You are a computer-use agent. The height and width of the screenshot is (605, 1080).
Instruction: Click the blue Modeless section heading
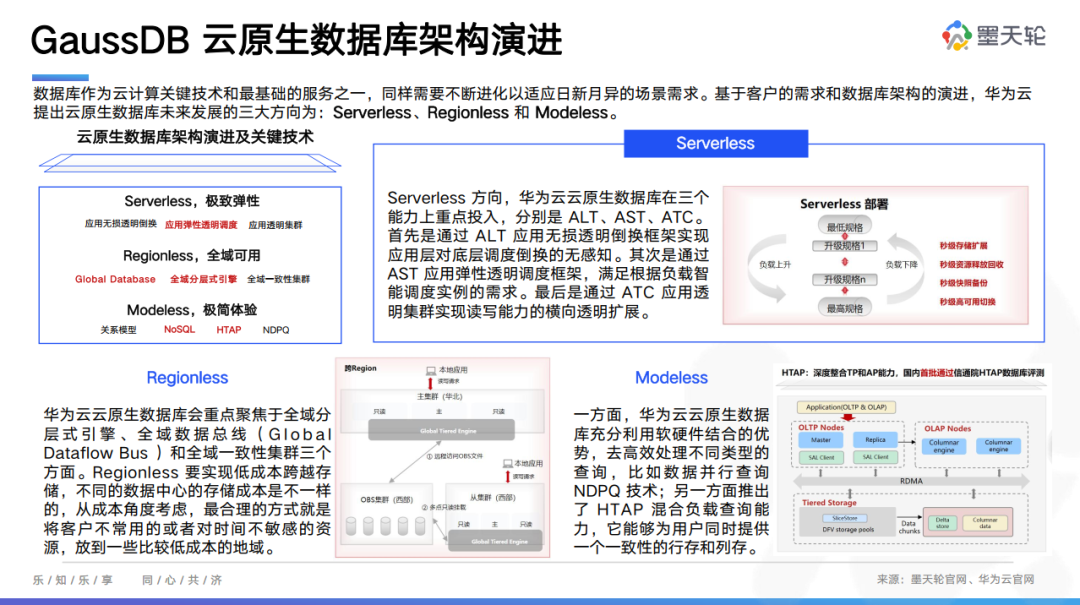click(x=672, y=378)
